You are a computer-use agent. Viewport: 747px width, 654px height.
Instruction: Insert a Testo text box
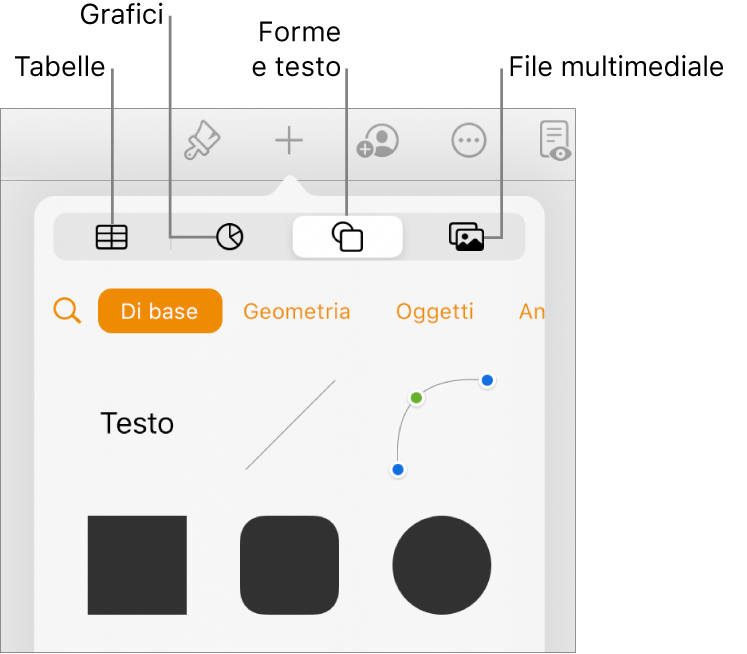pos(138,423)
